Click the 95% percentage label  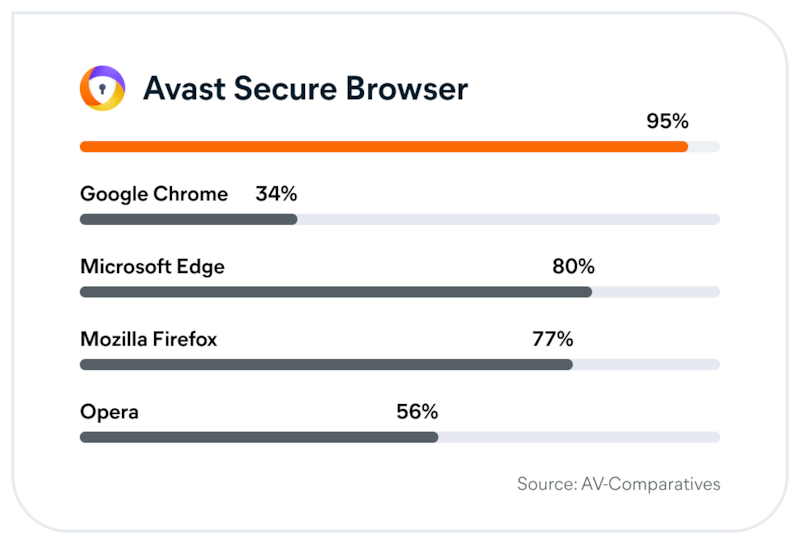pyautogui.click(x=667, y=122)
